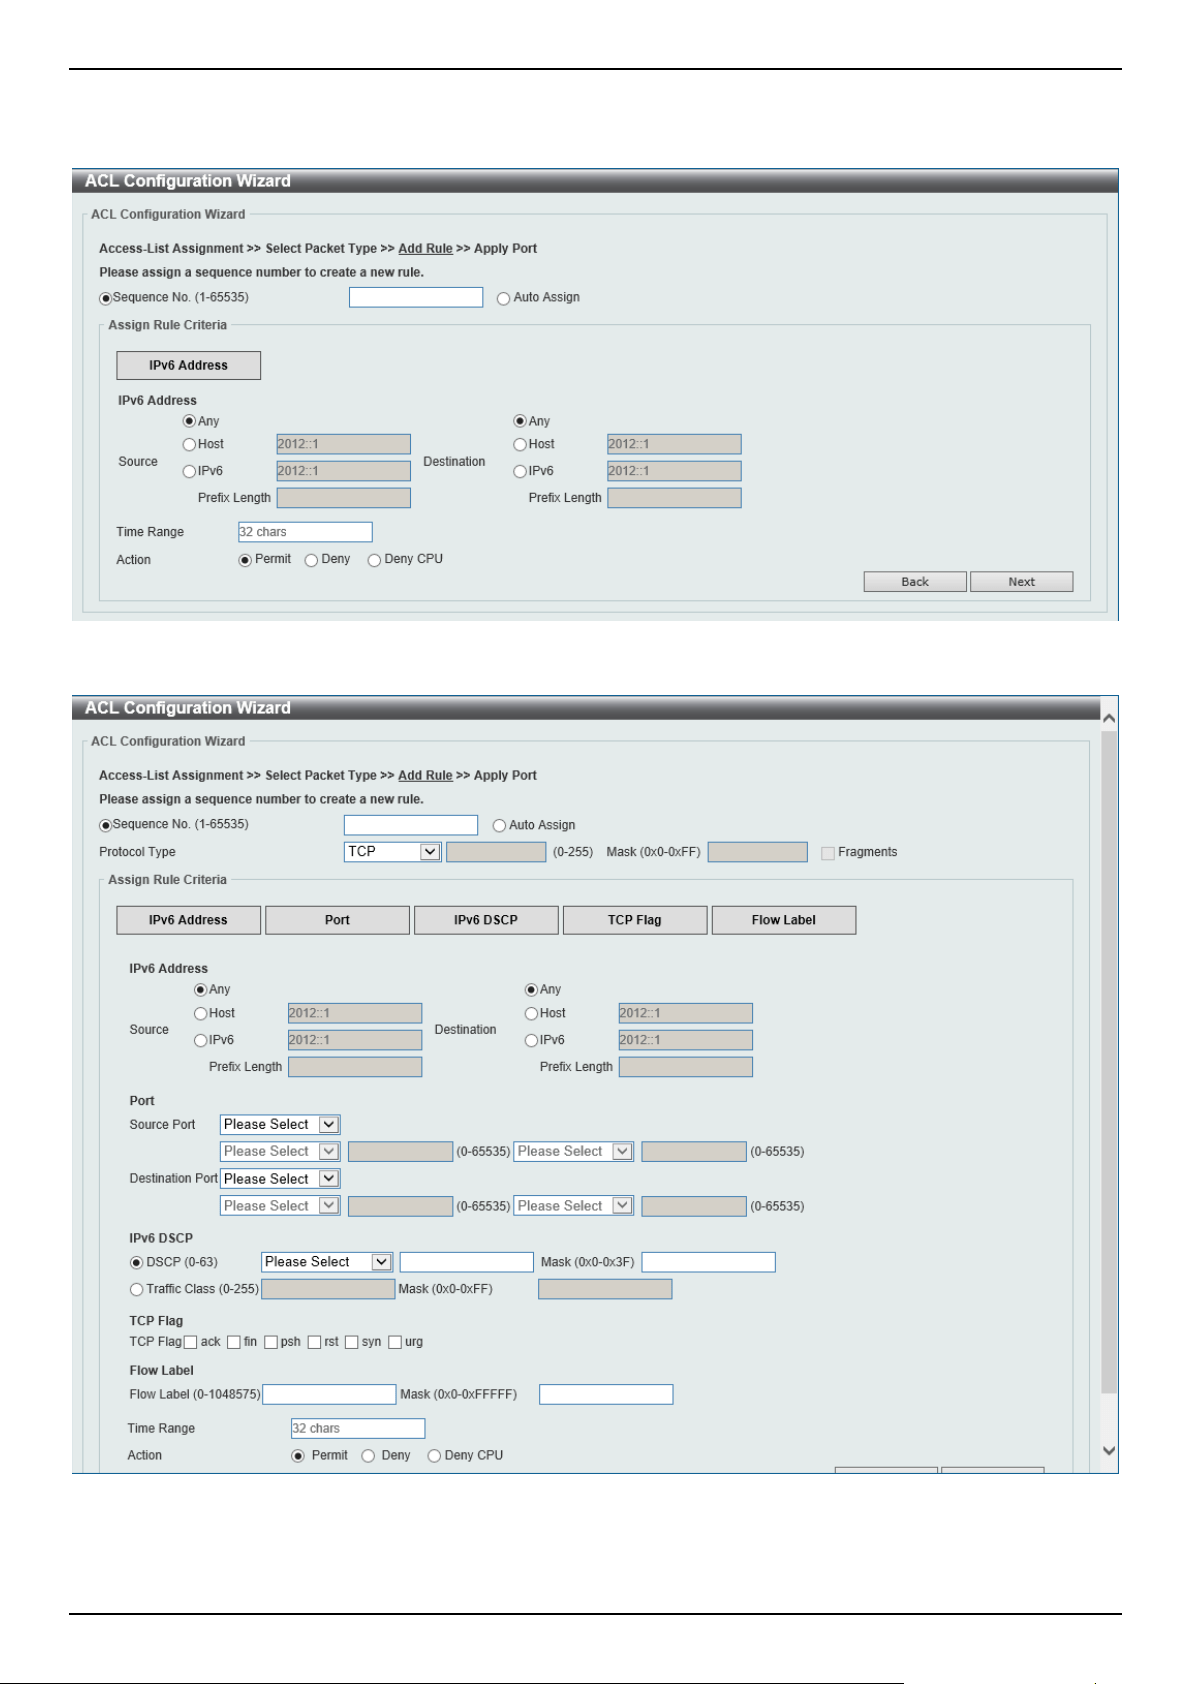The width and height of the screenshot is (1192, 1684).
Task: Tick the psh TCP flag checkbox
Action: point(271,1342)
